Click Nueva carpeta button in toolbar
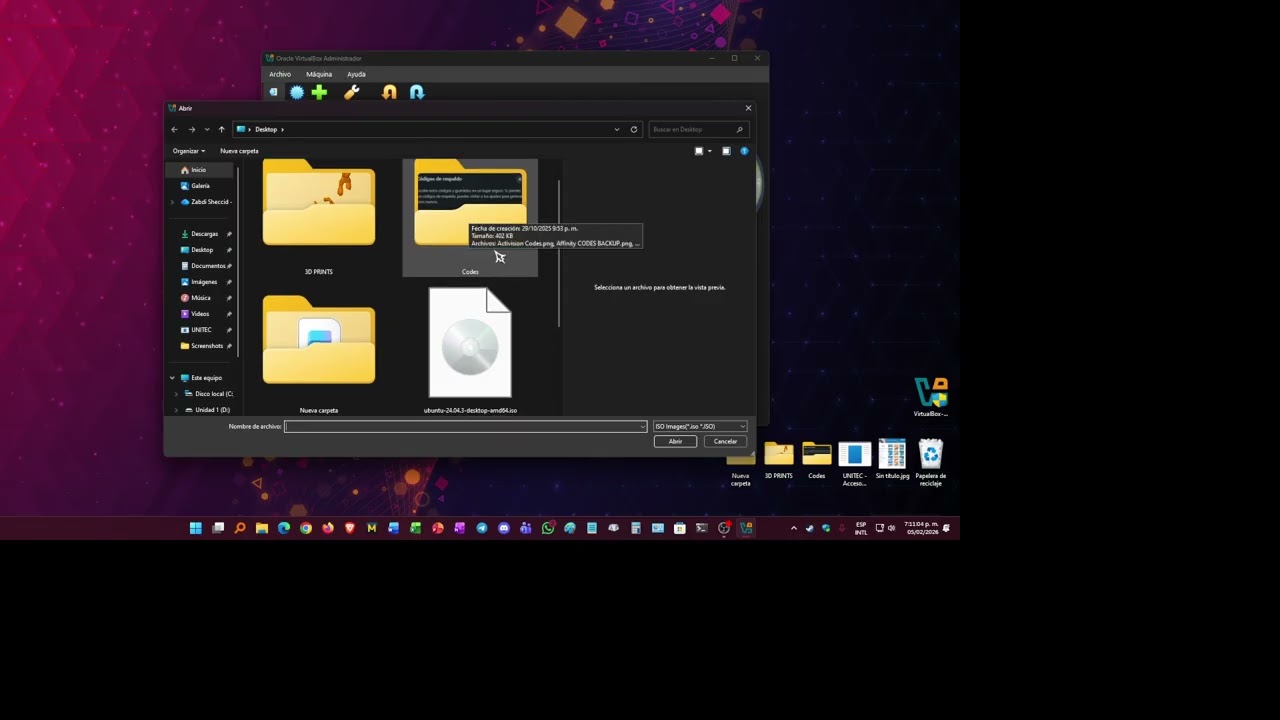 tap(239, 151)
